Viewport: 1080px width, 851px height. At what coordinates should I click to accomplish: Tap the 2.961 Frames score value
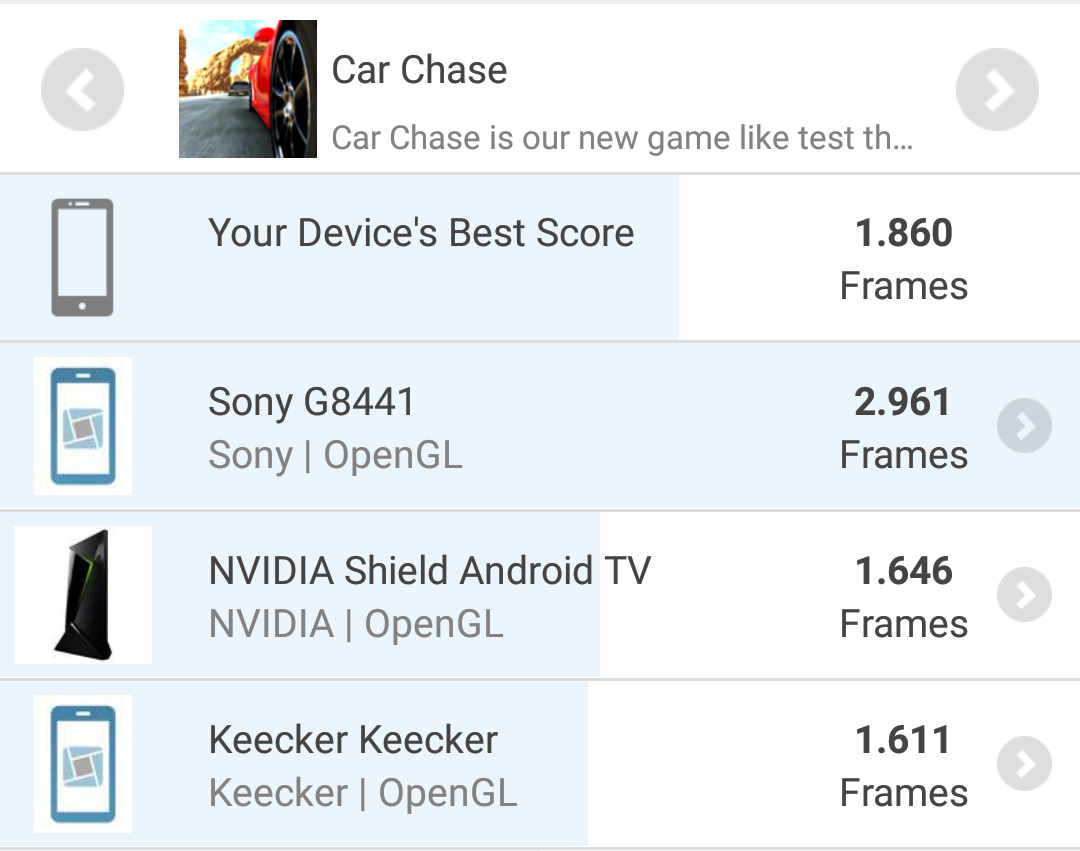click(x=904, y=428)
